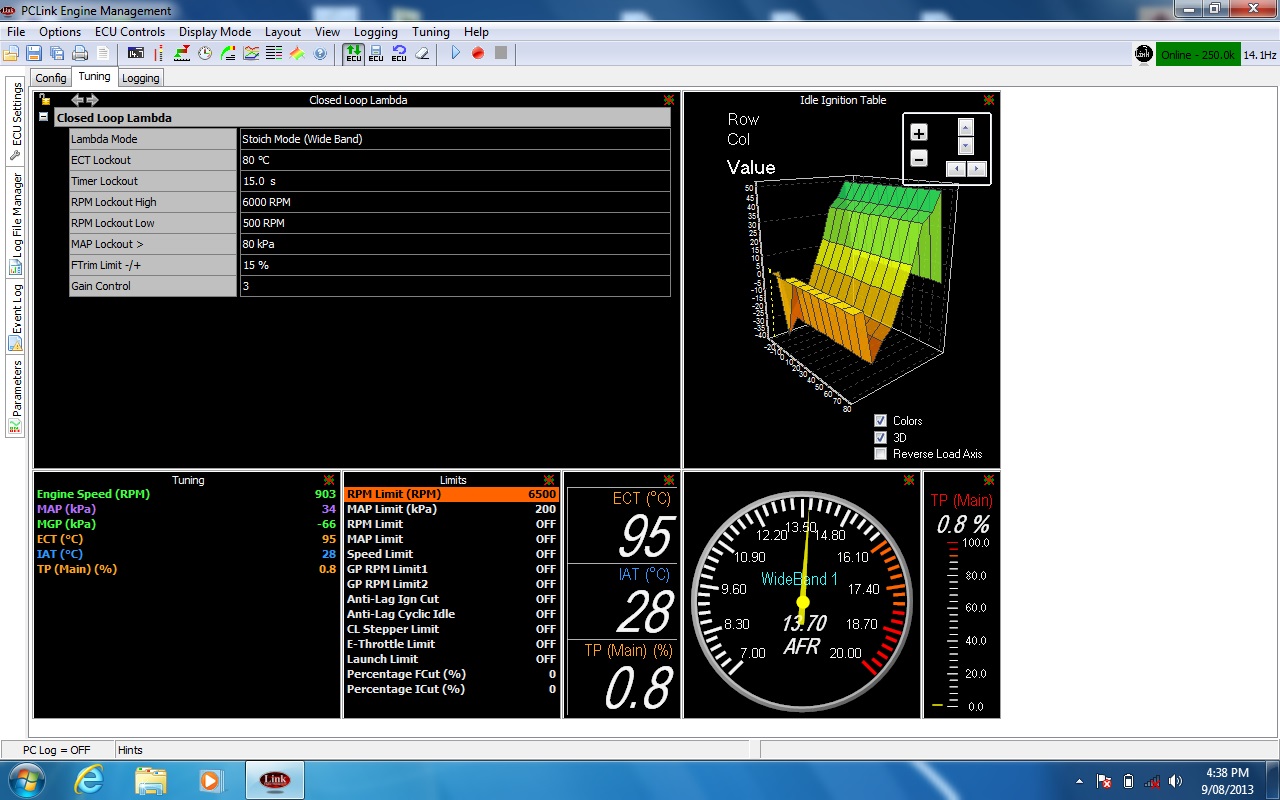Click the Store to ECU icon

(x=376, y=53)
